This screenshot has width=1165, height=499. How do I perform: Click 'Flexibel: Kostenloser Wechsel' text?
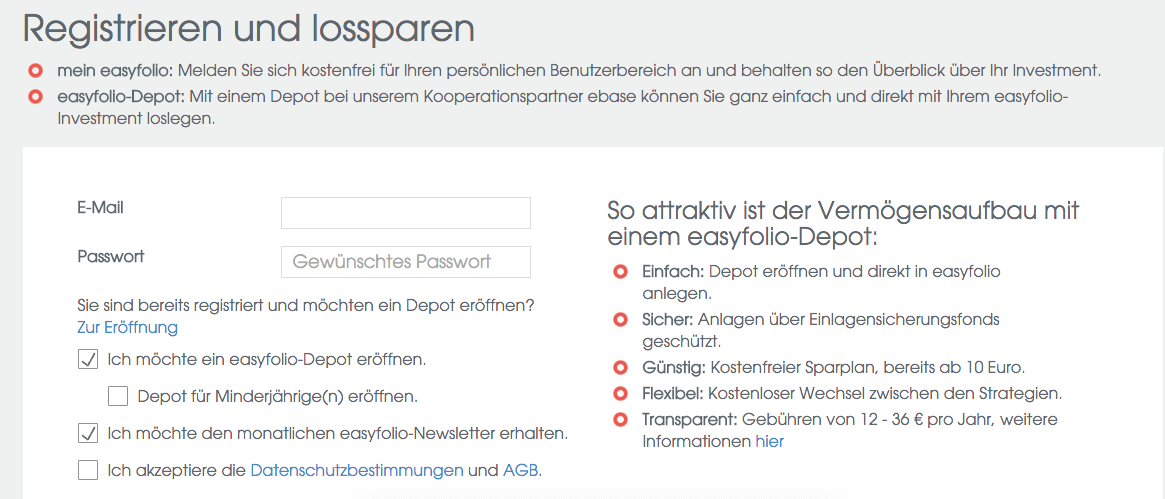point(852,393)
